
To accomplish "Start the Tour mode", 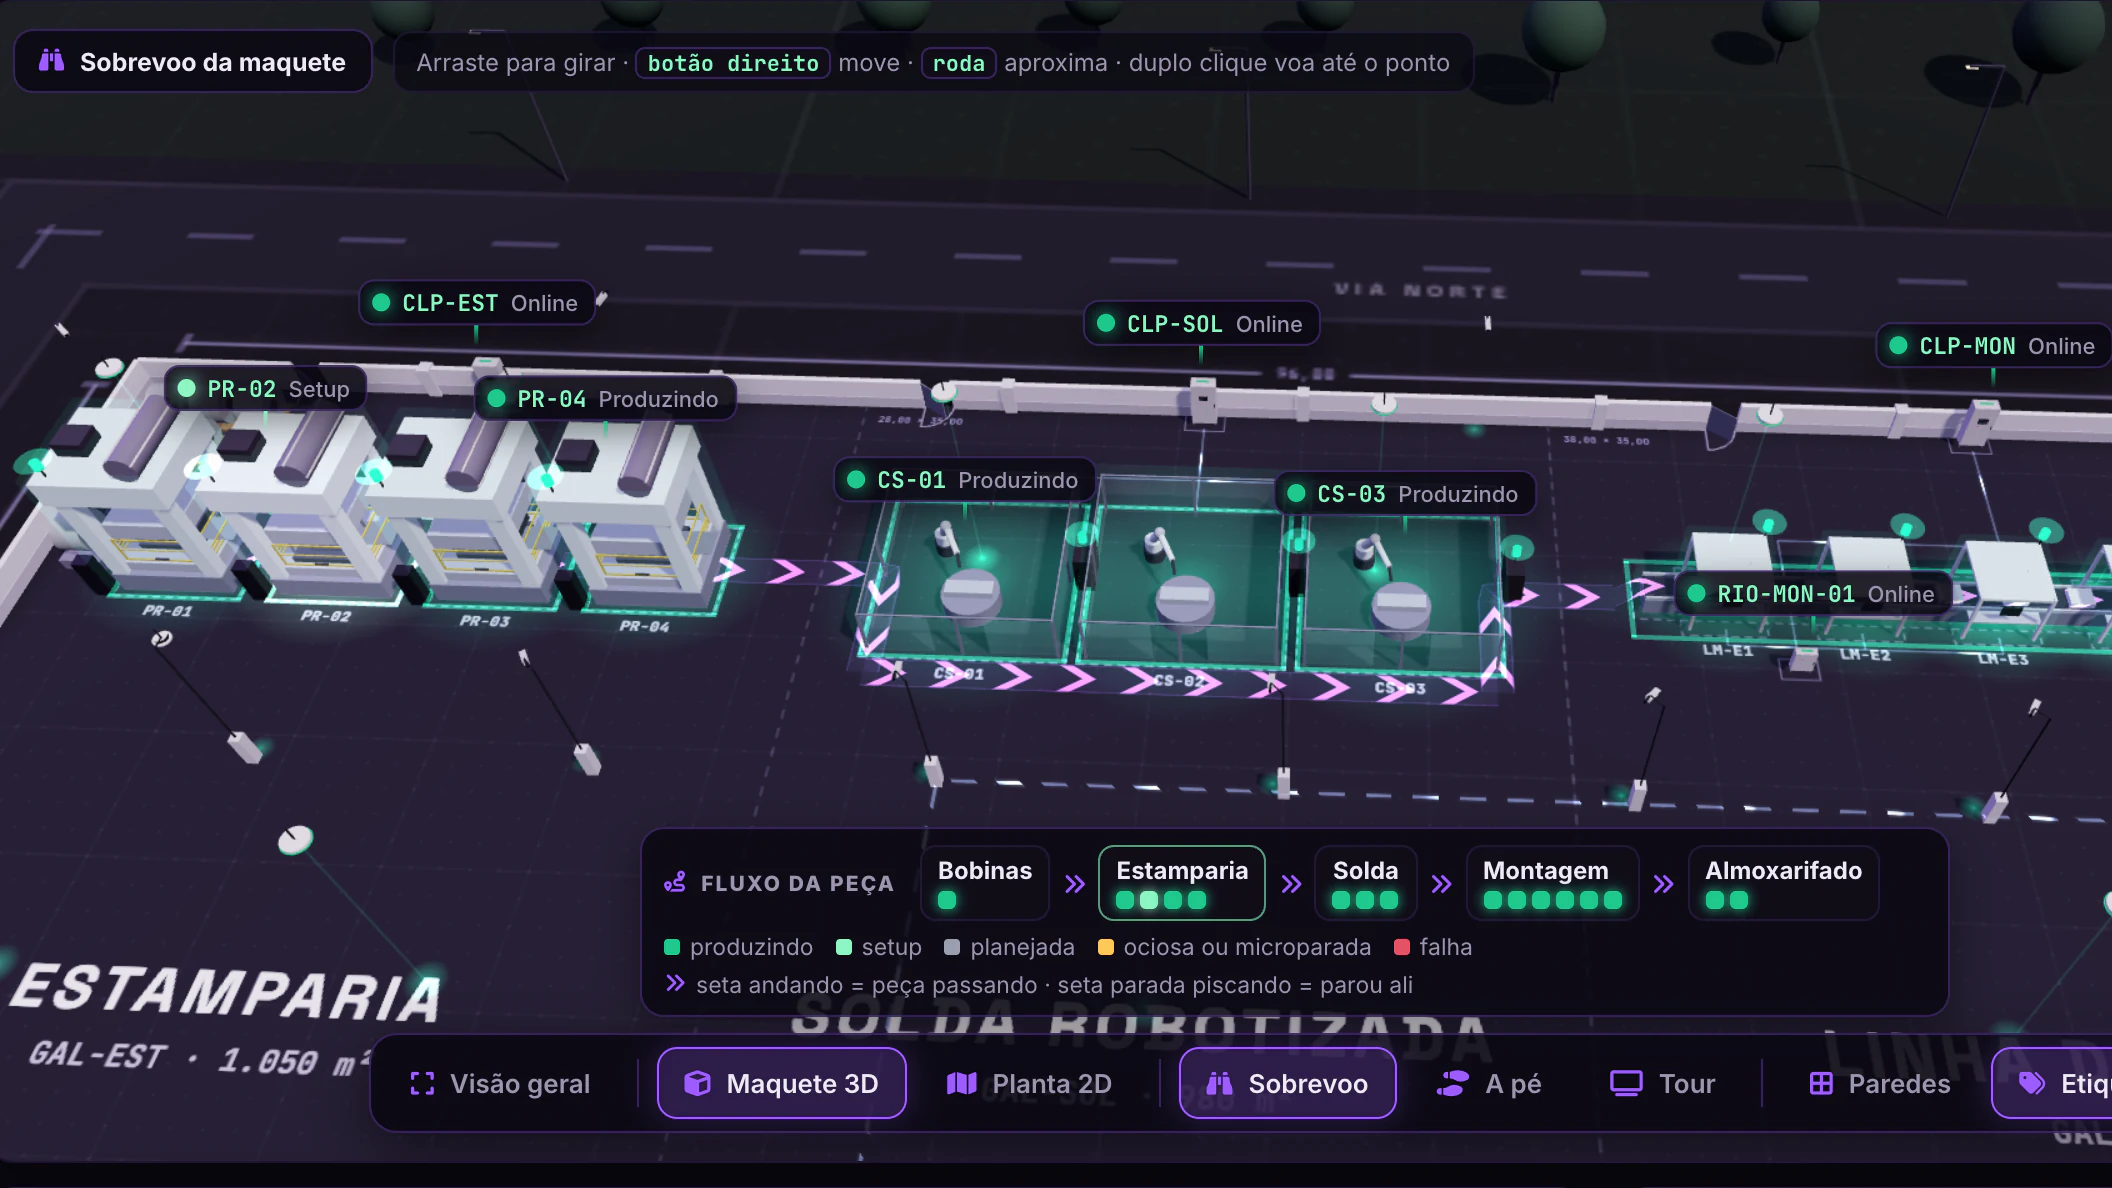I will pos(1662,1084).
